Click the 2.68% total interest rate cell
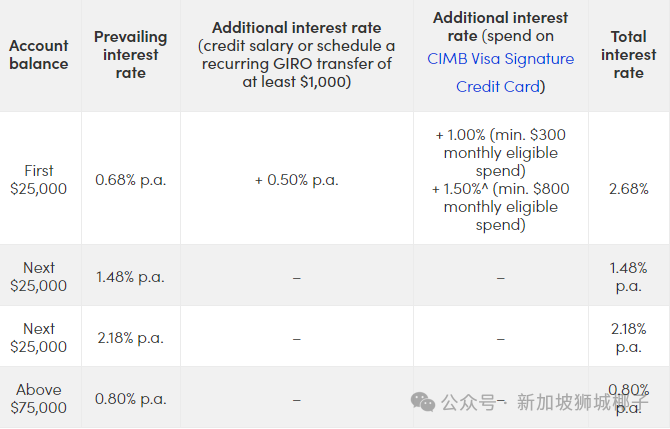This screenshot has width=670, height=429. point(628,188)
